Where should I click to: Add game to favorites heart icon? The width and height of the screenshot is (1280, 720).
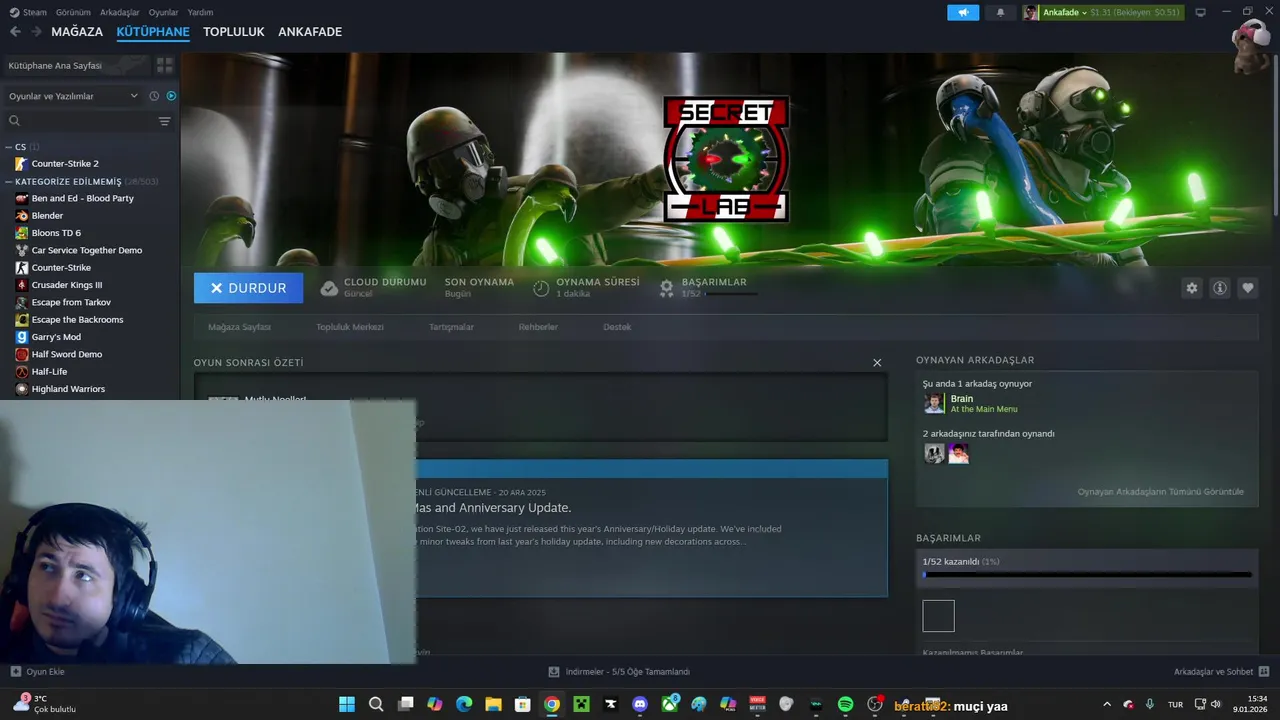click(1248, 288)
